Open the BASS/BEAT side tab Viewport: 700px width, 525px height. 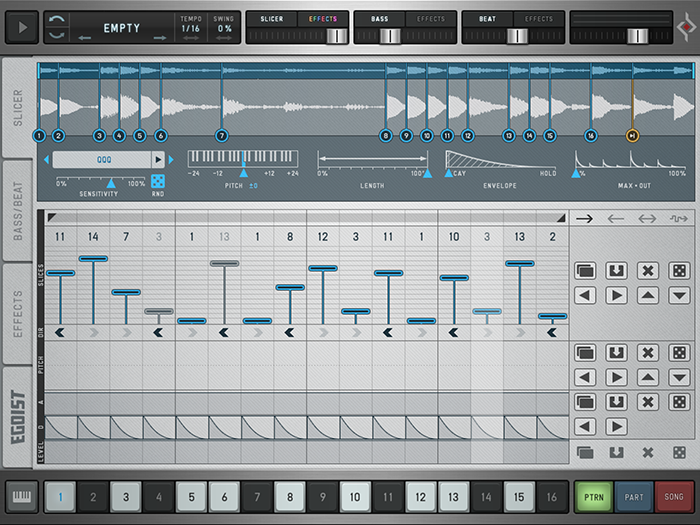(17, 210)
